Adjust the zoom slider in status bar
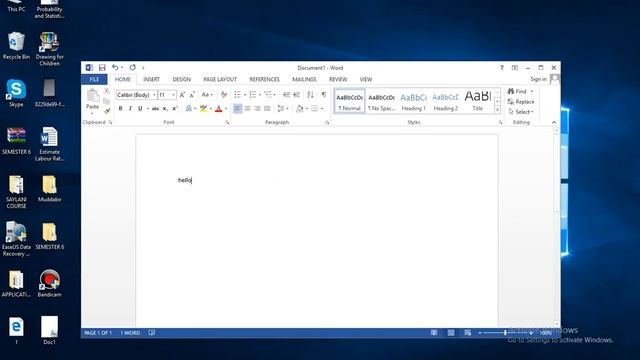This screenshot has width=640, height=360. (505, 333)
